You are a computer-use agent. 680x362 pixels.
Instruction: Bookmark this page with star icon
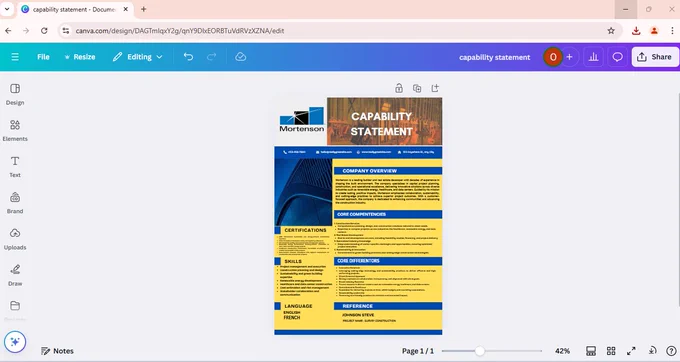(611, 31)
